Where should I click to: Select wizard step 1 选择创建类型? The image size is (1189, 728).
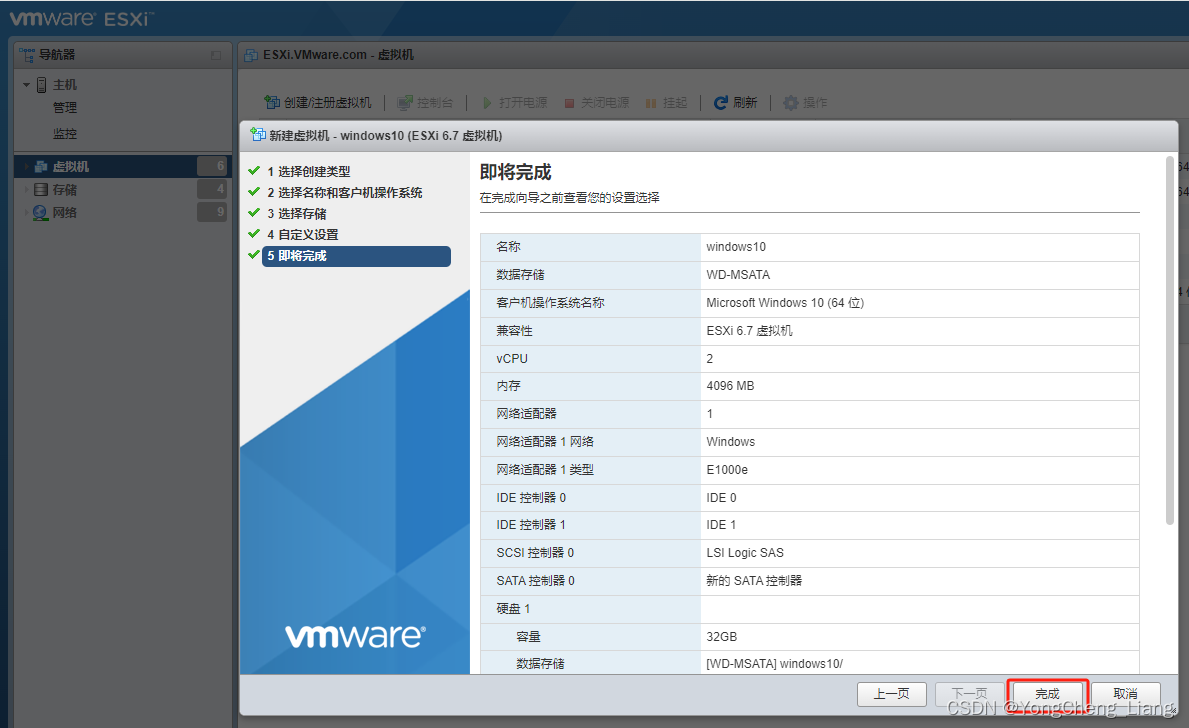coord(309,171)
